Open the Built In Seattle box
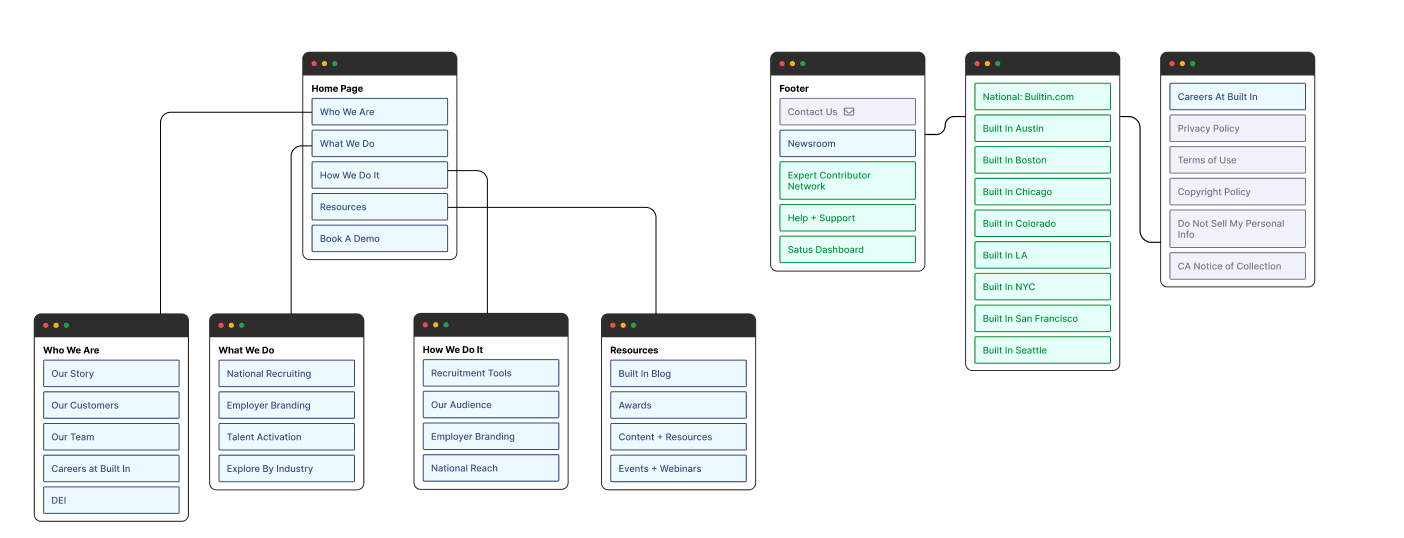The image size is (1404, 538). [1043, 350]
